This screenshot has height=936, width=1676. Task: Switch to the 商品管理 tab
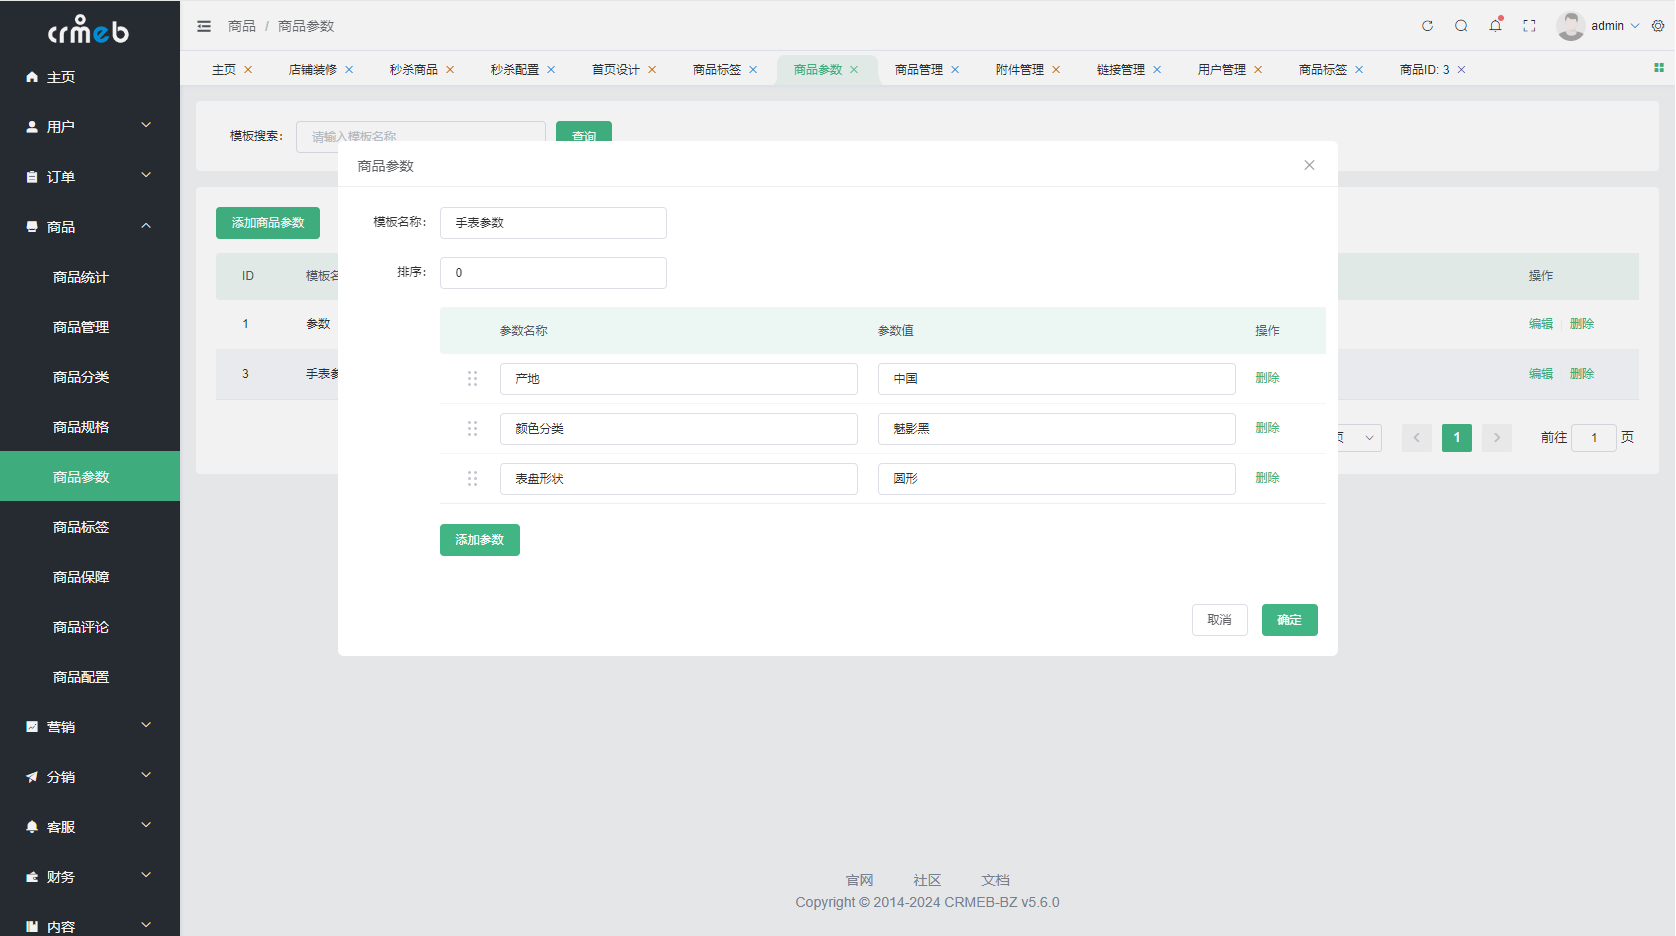tap(919, 70)
